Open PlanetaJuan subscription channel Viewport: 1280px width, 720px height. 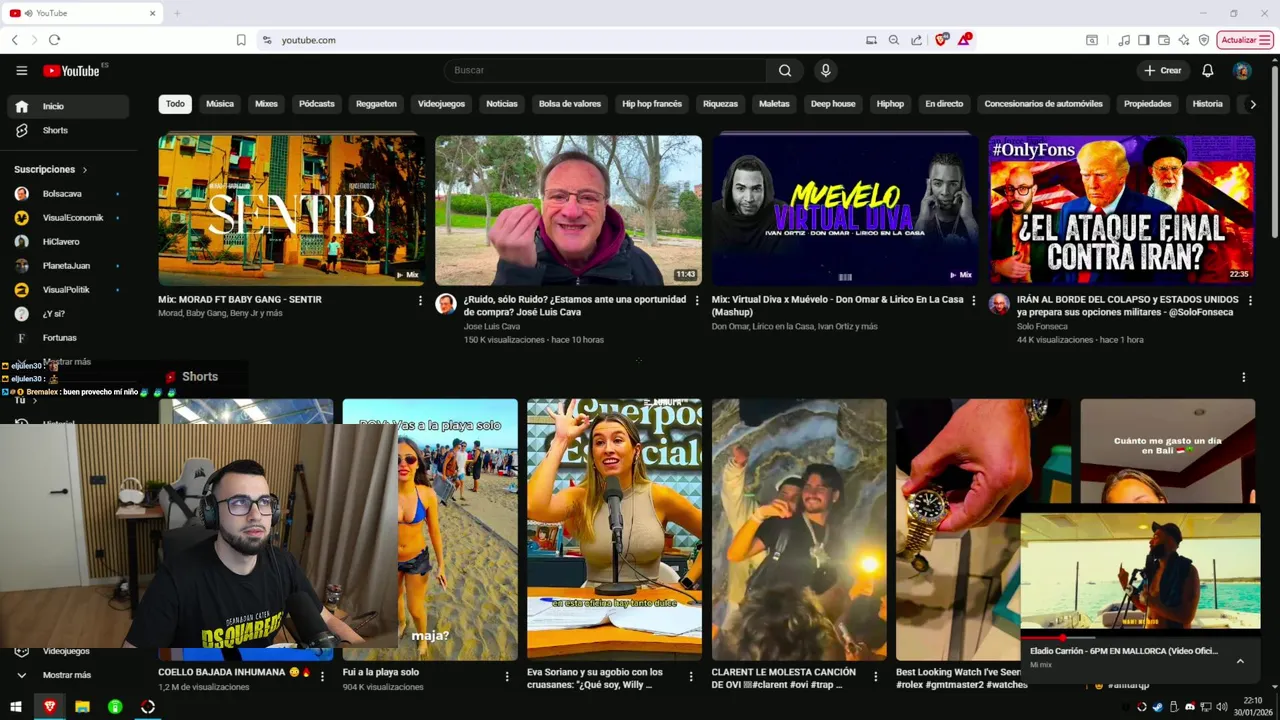tap(66, 266)
